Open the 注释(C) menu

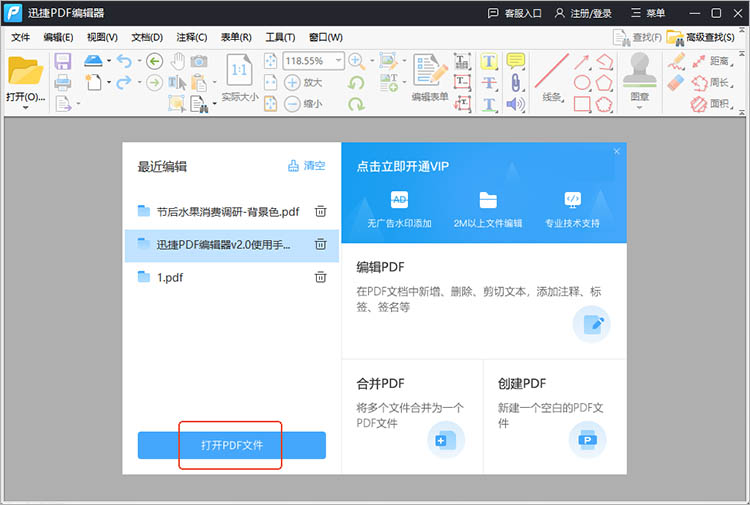tap(191, 37)
